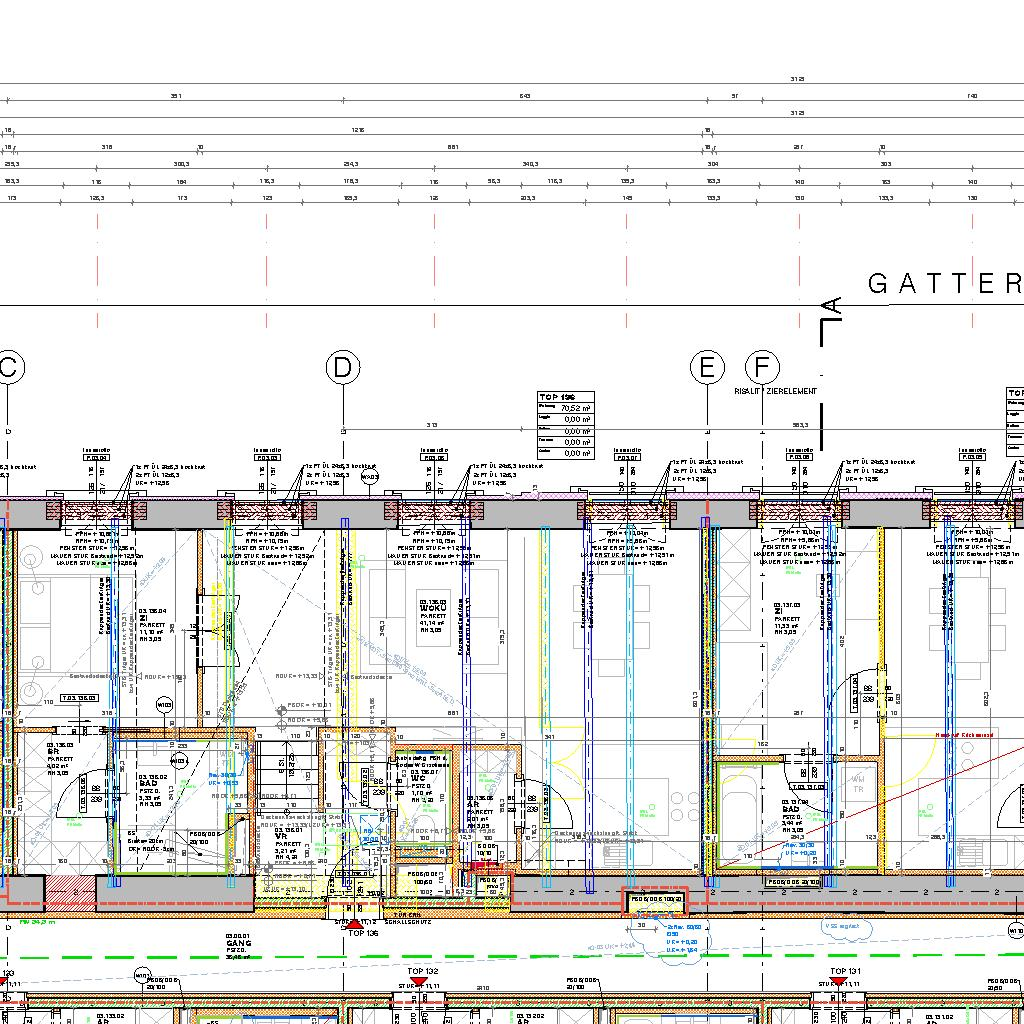
Task: Click the VSS möglich cloud note
Action: (x=848, y=927)
